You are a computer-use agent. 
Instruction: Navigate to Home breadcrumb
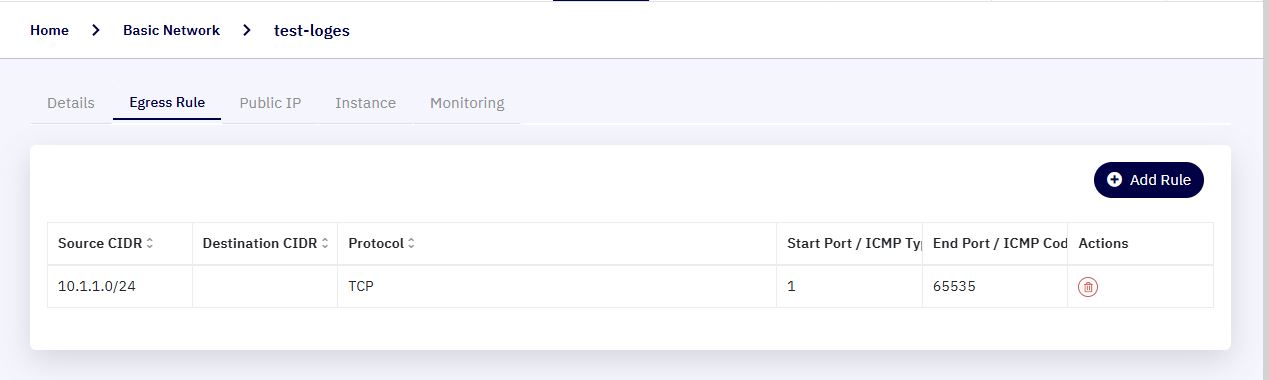tap(49, 30)
